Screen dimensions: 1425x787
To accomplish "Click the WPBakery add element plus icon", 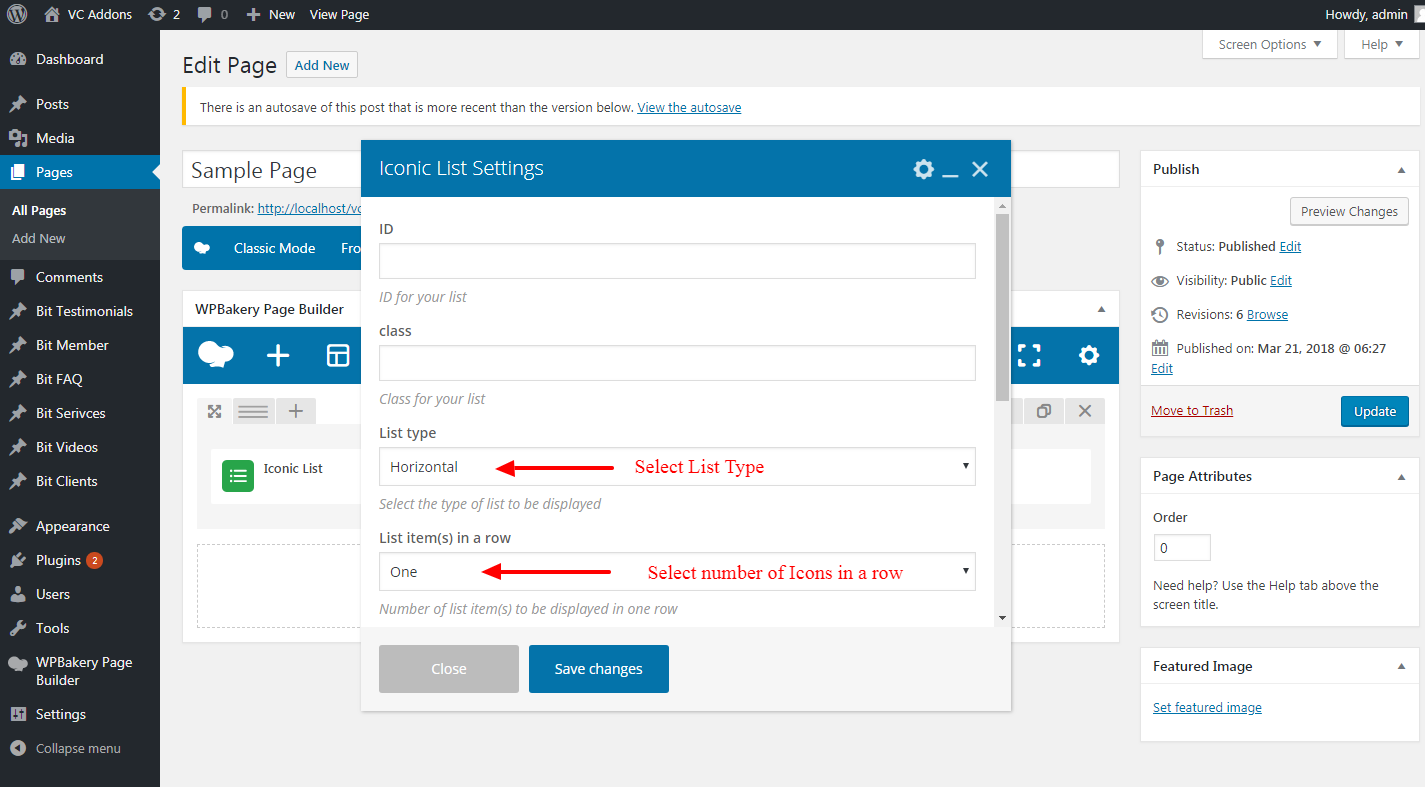I will pos(278,356).
